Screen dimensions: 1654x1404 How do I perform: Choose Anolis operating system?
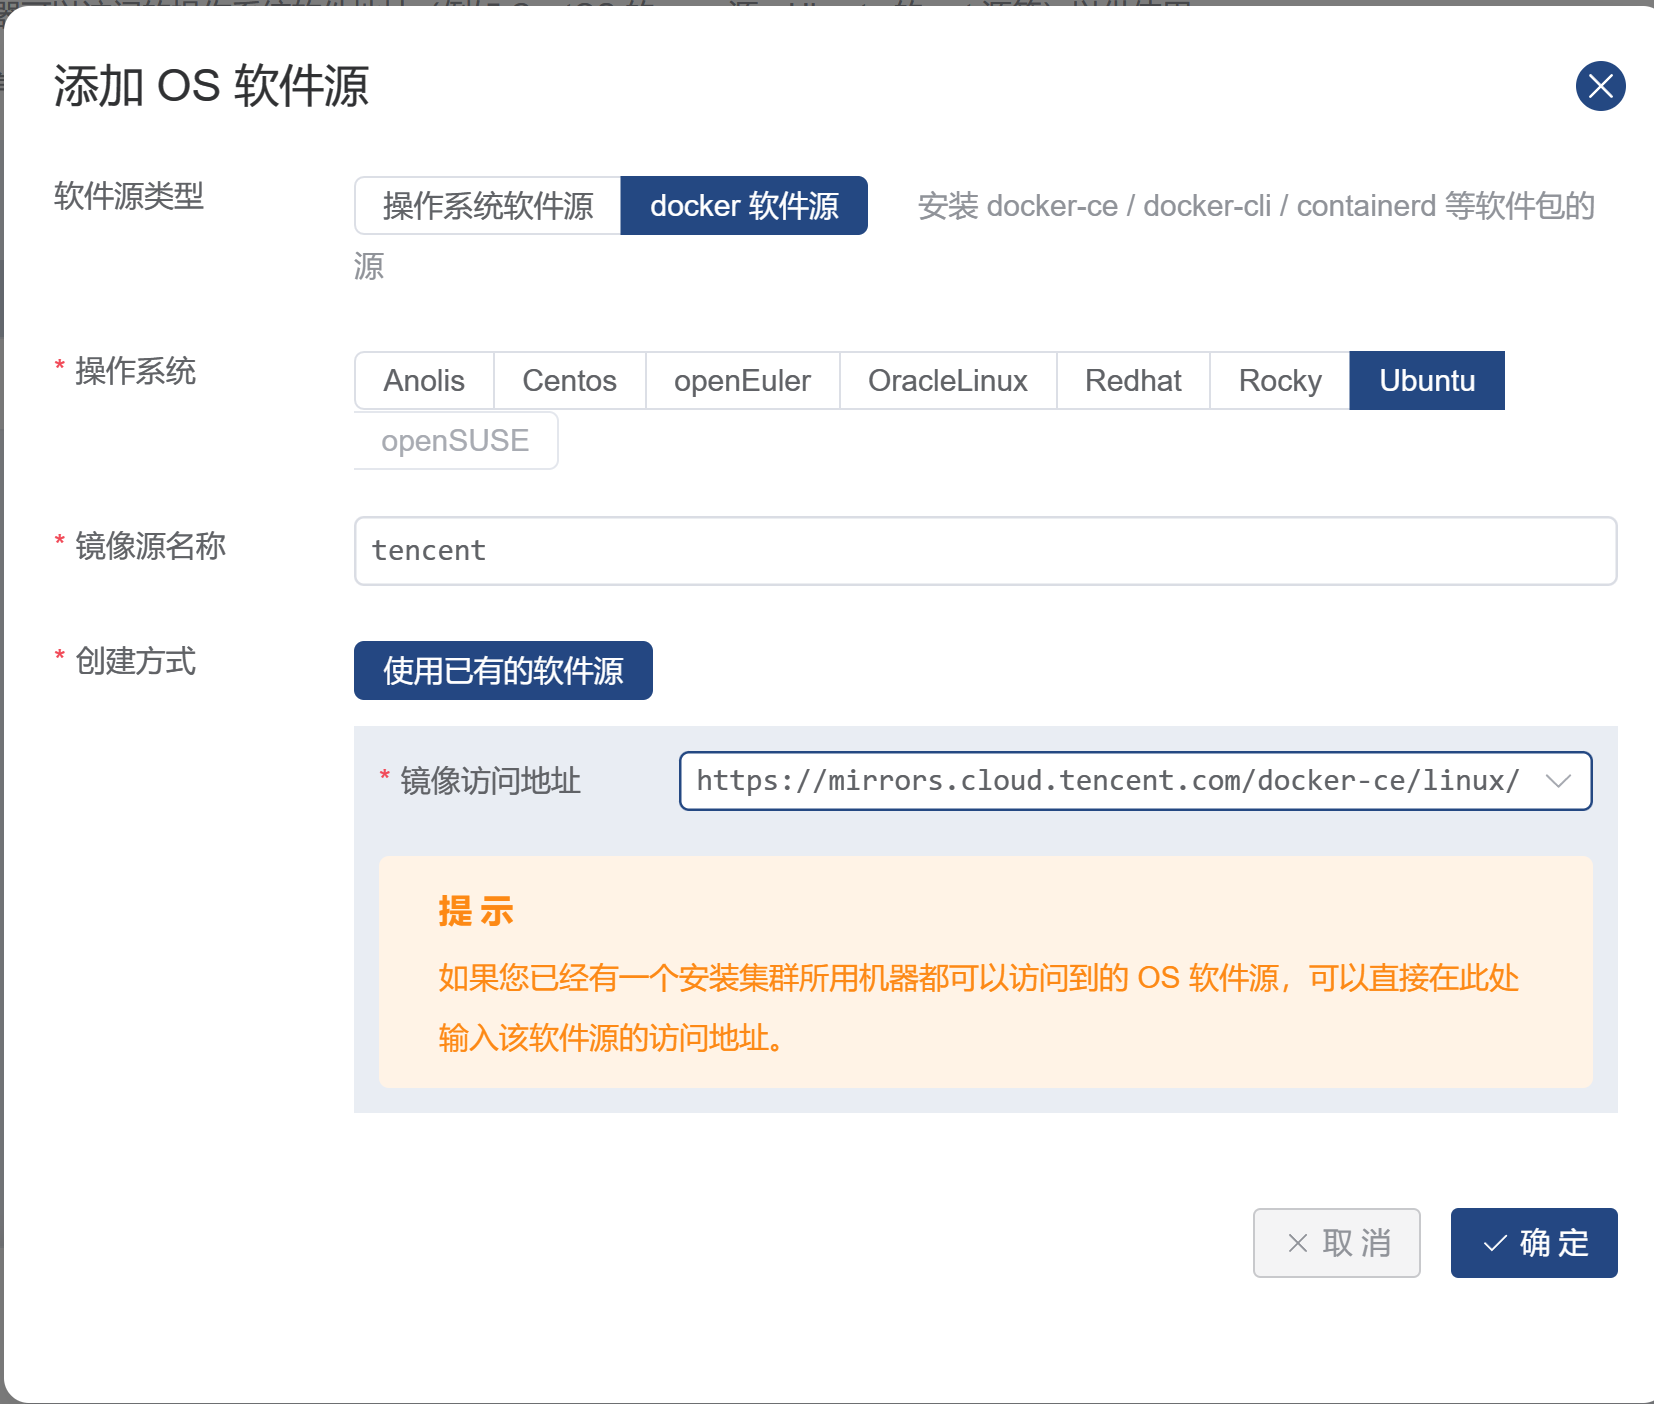point(424,381)
